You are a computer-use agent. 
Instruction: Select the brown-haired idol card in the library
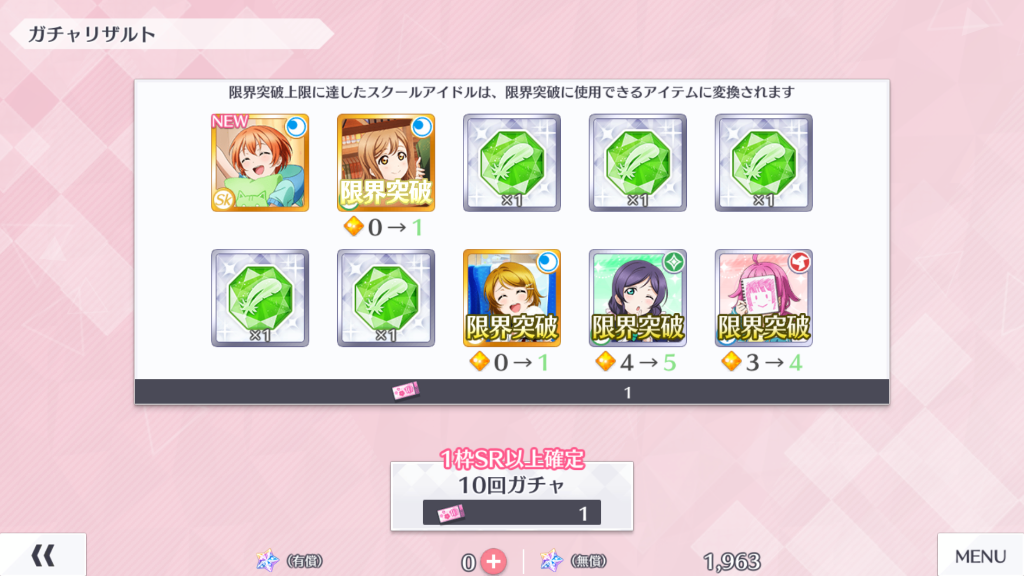click(x=386, y=163)
